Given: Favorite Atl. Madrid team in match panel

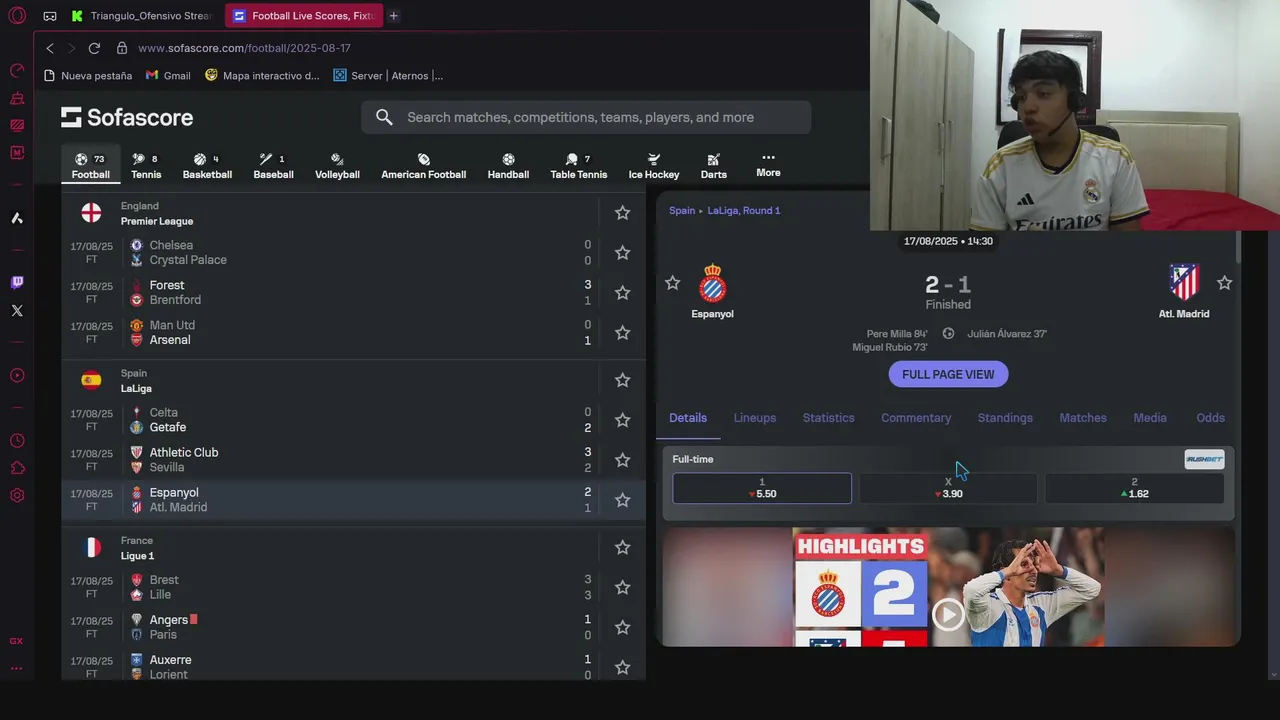Looking at the screenshot, I should [1224, 283].
